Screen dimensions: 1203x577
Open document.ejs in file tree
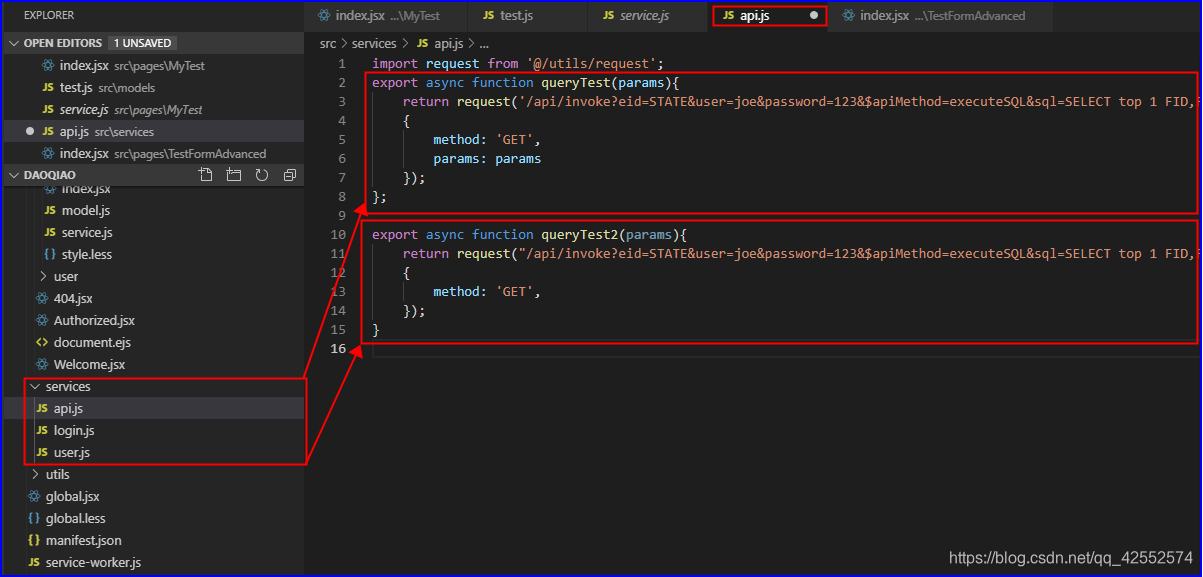[152, 343]
